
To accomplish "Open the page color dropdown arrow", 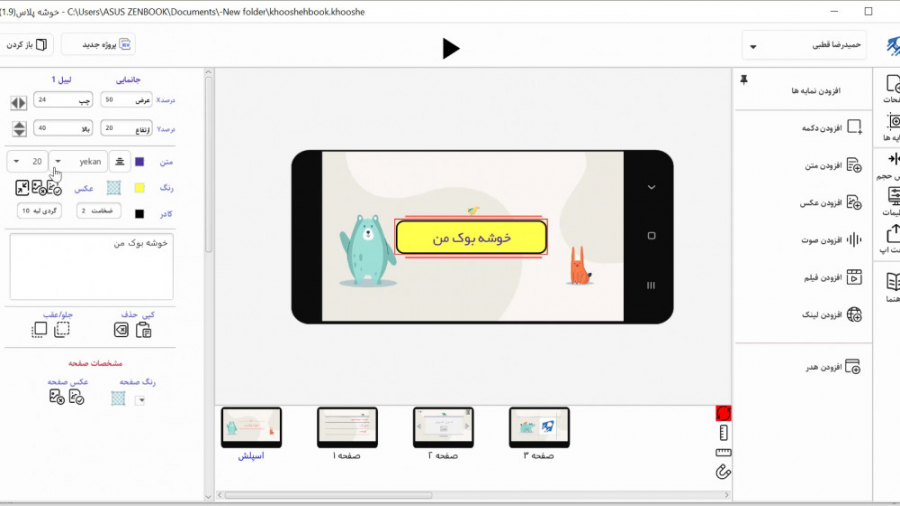I will (140, 400).
